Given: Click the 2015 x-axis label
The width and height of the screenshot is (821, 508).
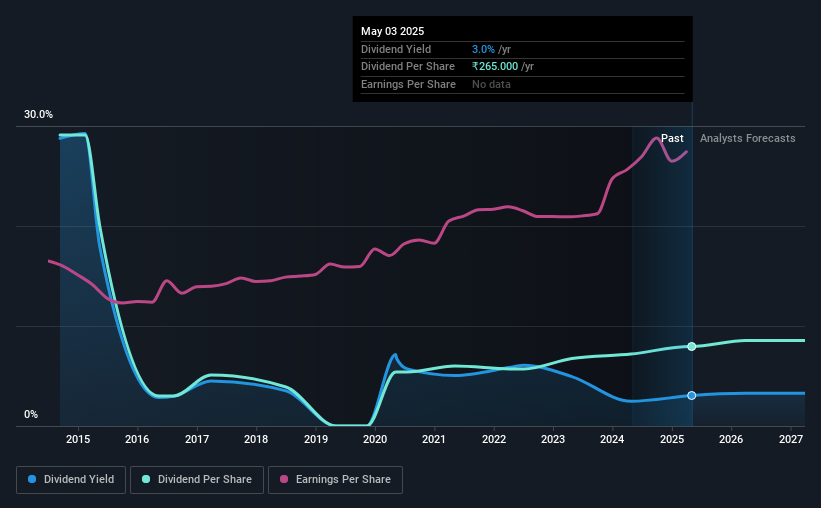Looking at the screenshot, I should tap(78, 439).
